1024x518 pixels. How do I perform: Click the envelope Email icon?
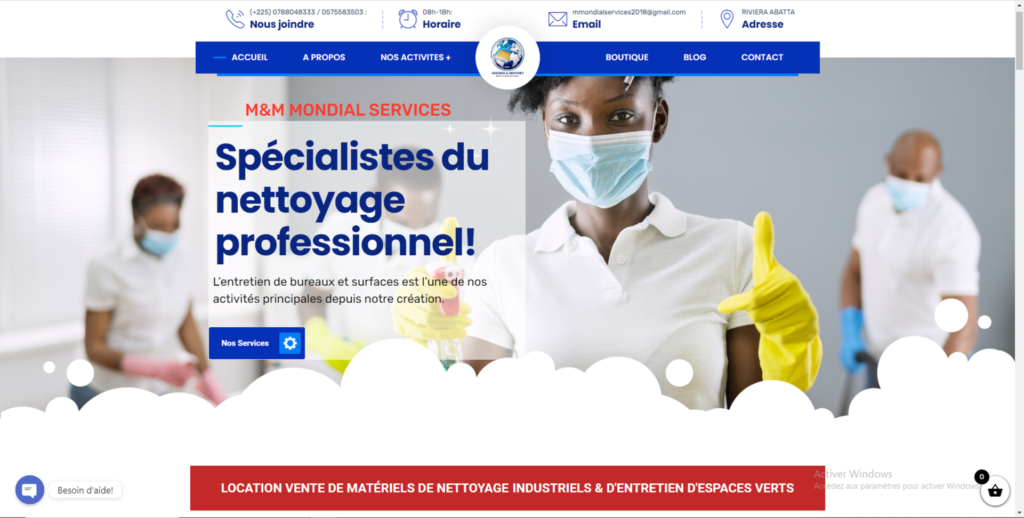pos(557,19)
